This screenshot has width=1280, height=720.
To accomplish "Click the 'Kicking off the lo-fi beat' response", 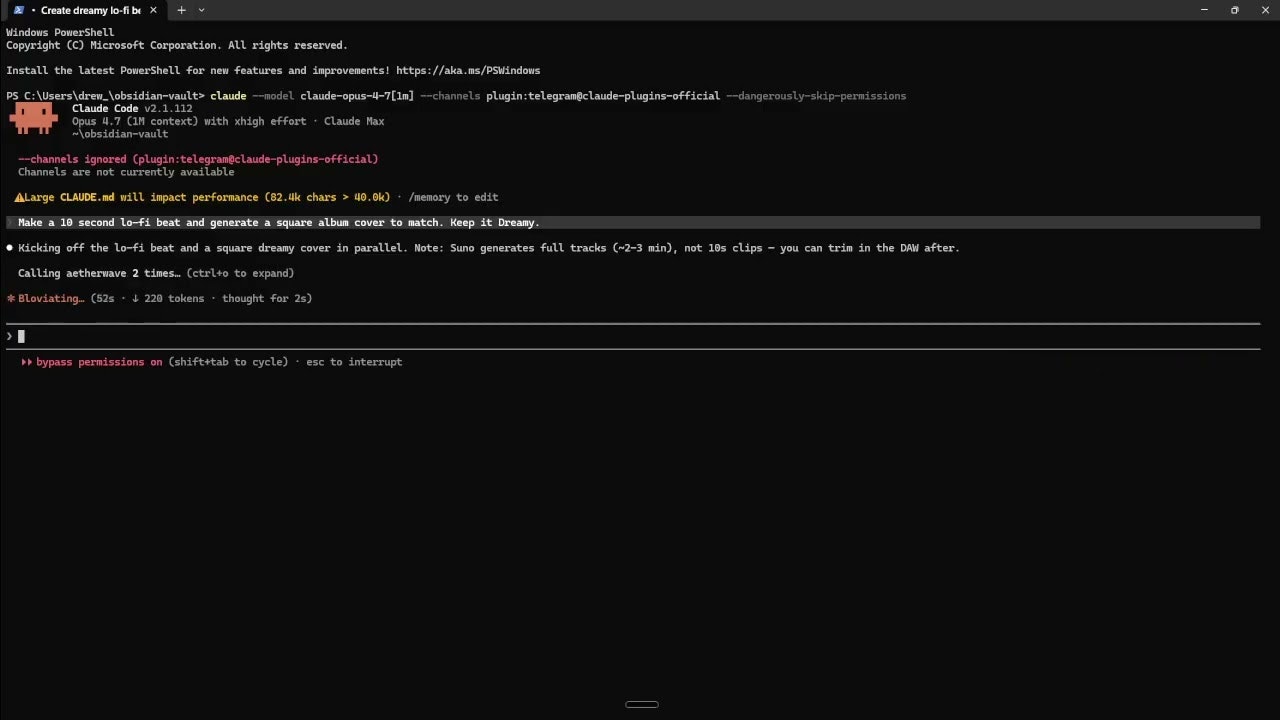I will tap(488, 248).
